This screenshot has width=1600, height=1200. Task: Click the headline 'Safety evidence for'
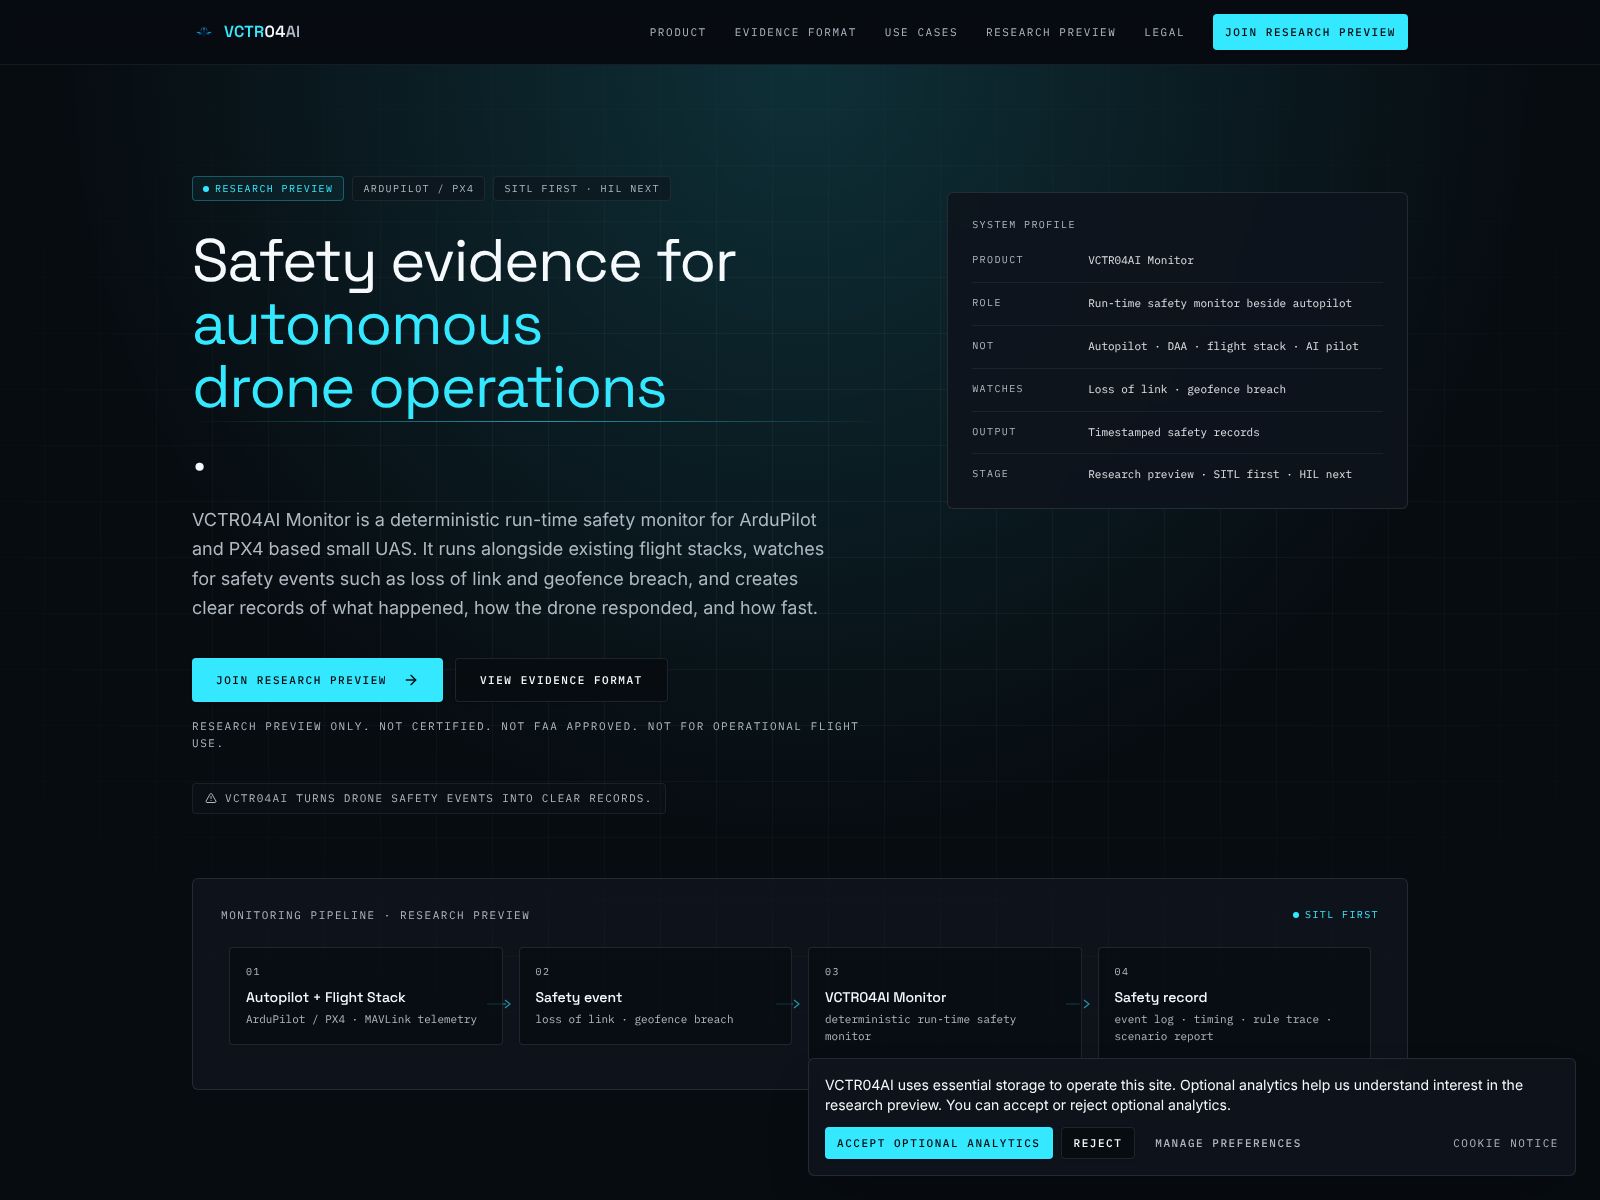464,262
